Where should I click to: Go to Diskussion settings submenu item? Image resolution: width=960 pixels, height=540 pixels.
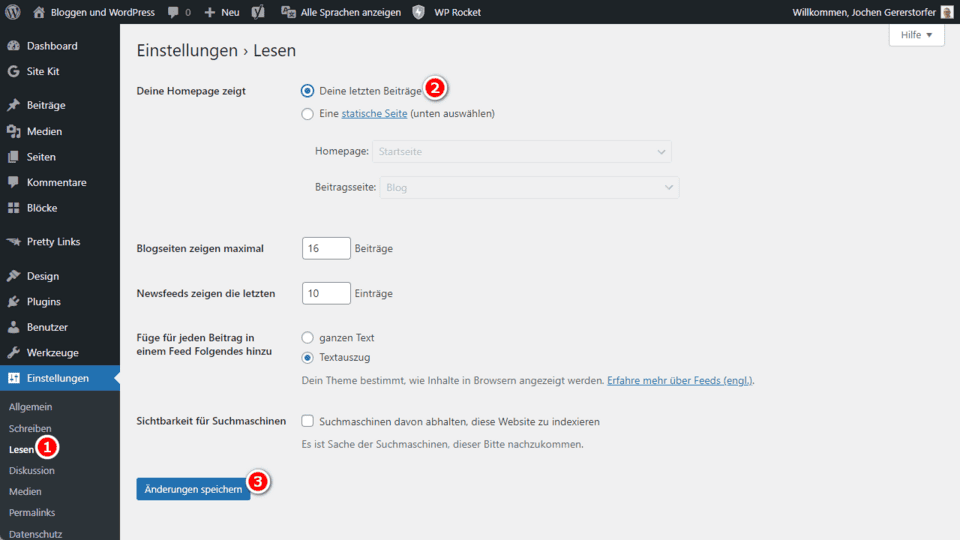coord(32,470)
